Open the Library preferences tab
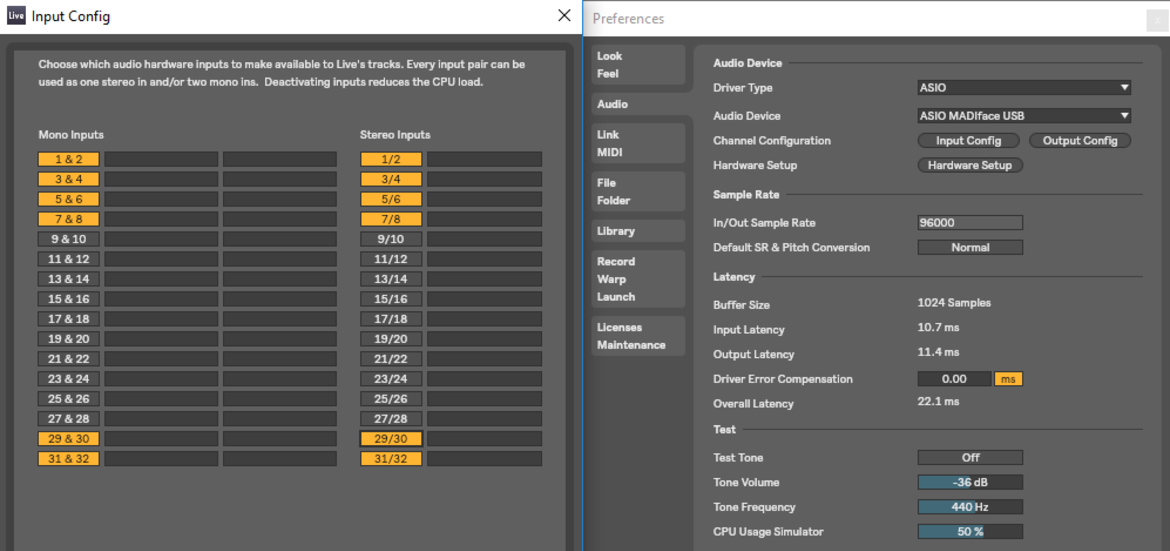This screenshot has width=1170, height=551. 638,231
